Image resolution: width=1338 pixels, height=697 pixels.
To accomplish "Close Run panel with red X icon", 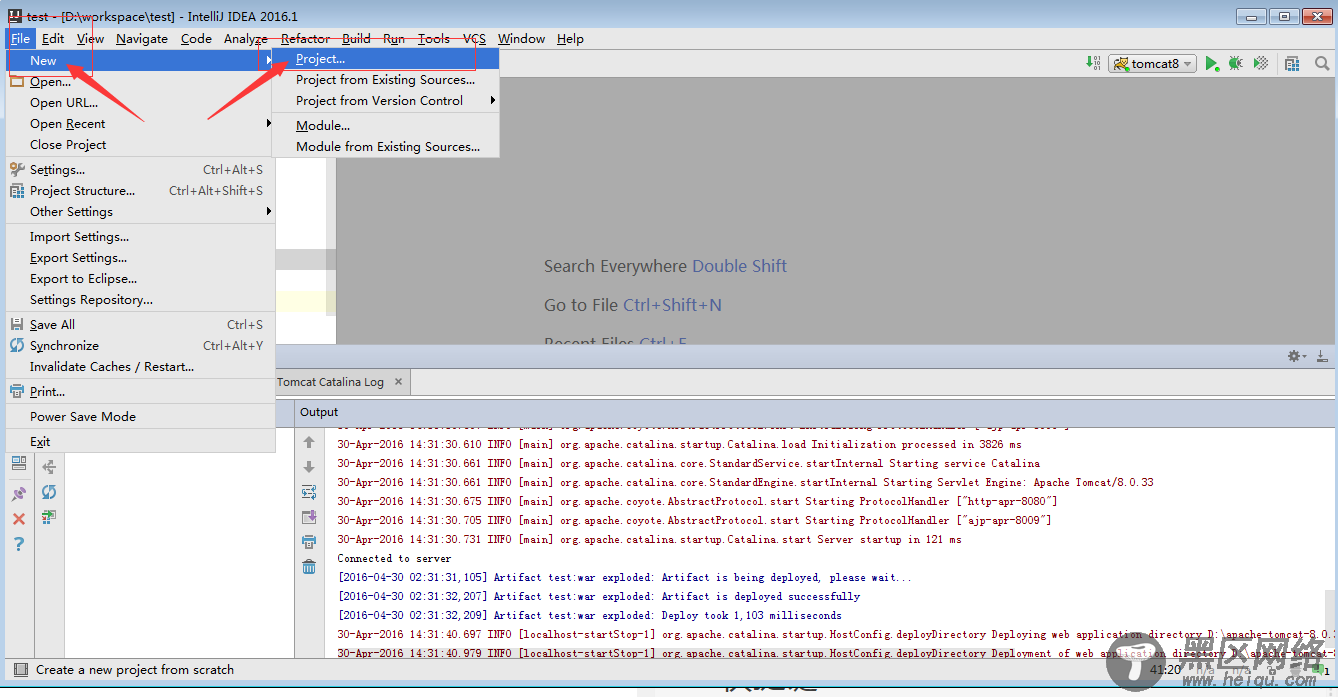I will pos(19,519).
